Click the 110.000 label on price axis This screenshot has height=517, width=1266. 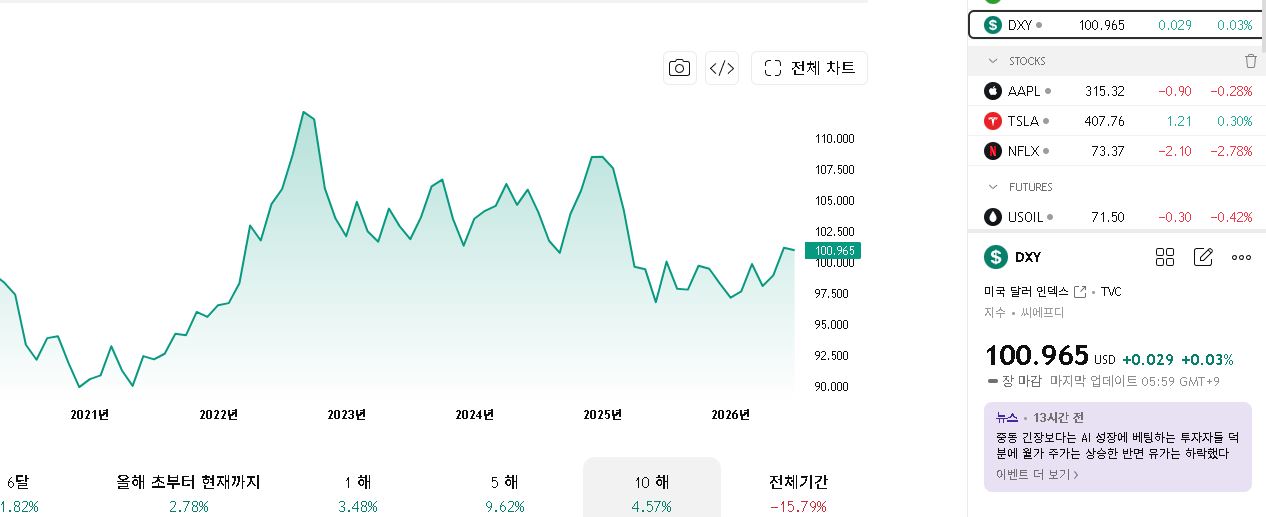[x=835, y=138]
